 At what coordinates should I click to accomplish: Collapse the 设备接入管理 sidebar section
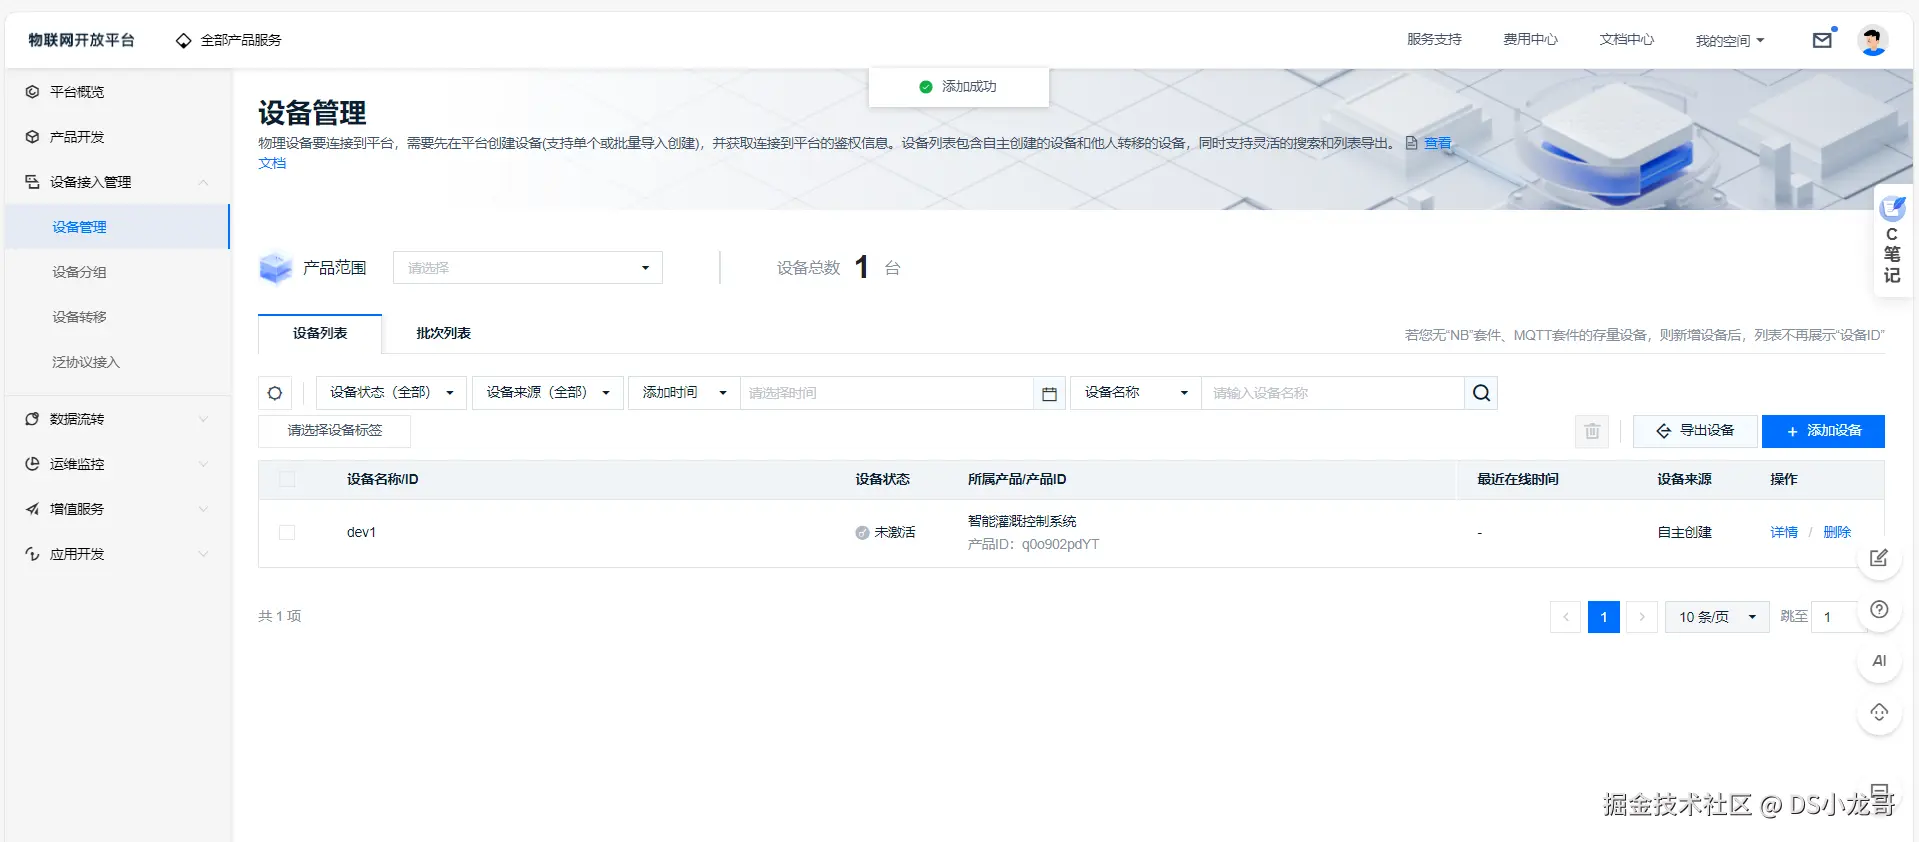point(117,182)
